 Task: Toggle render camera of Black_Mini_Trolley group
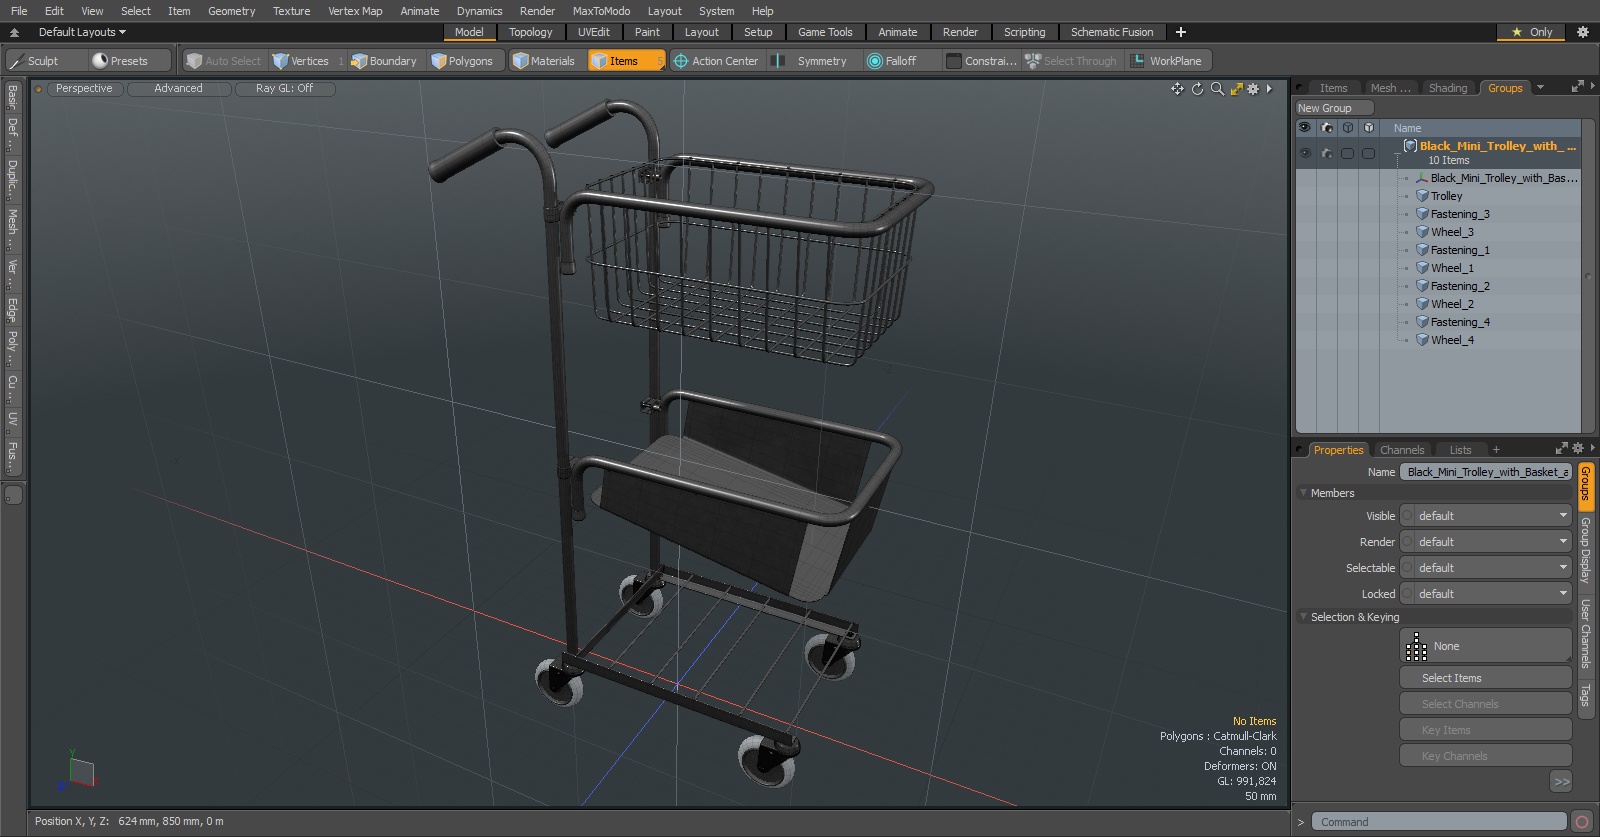[1327, 154]
